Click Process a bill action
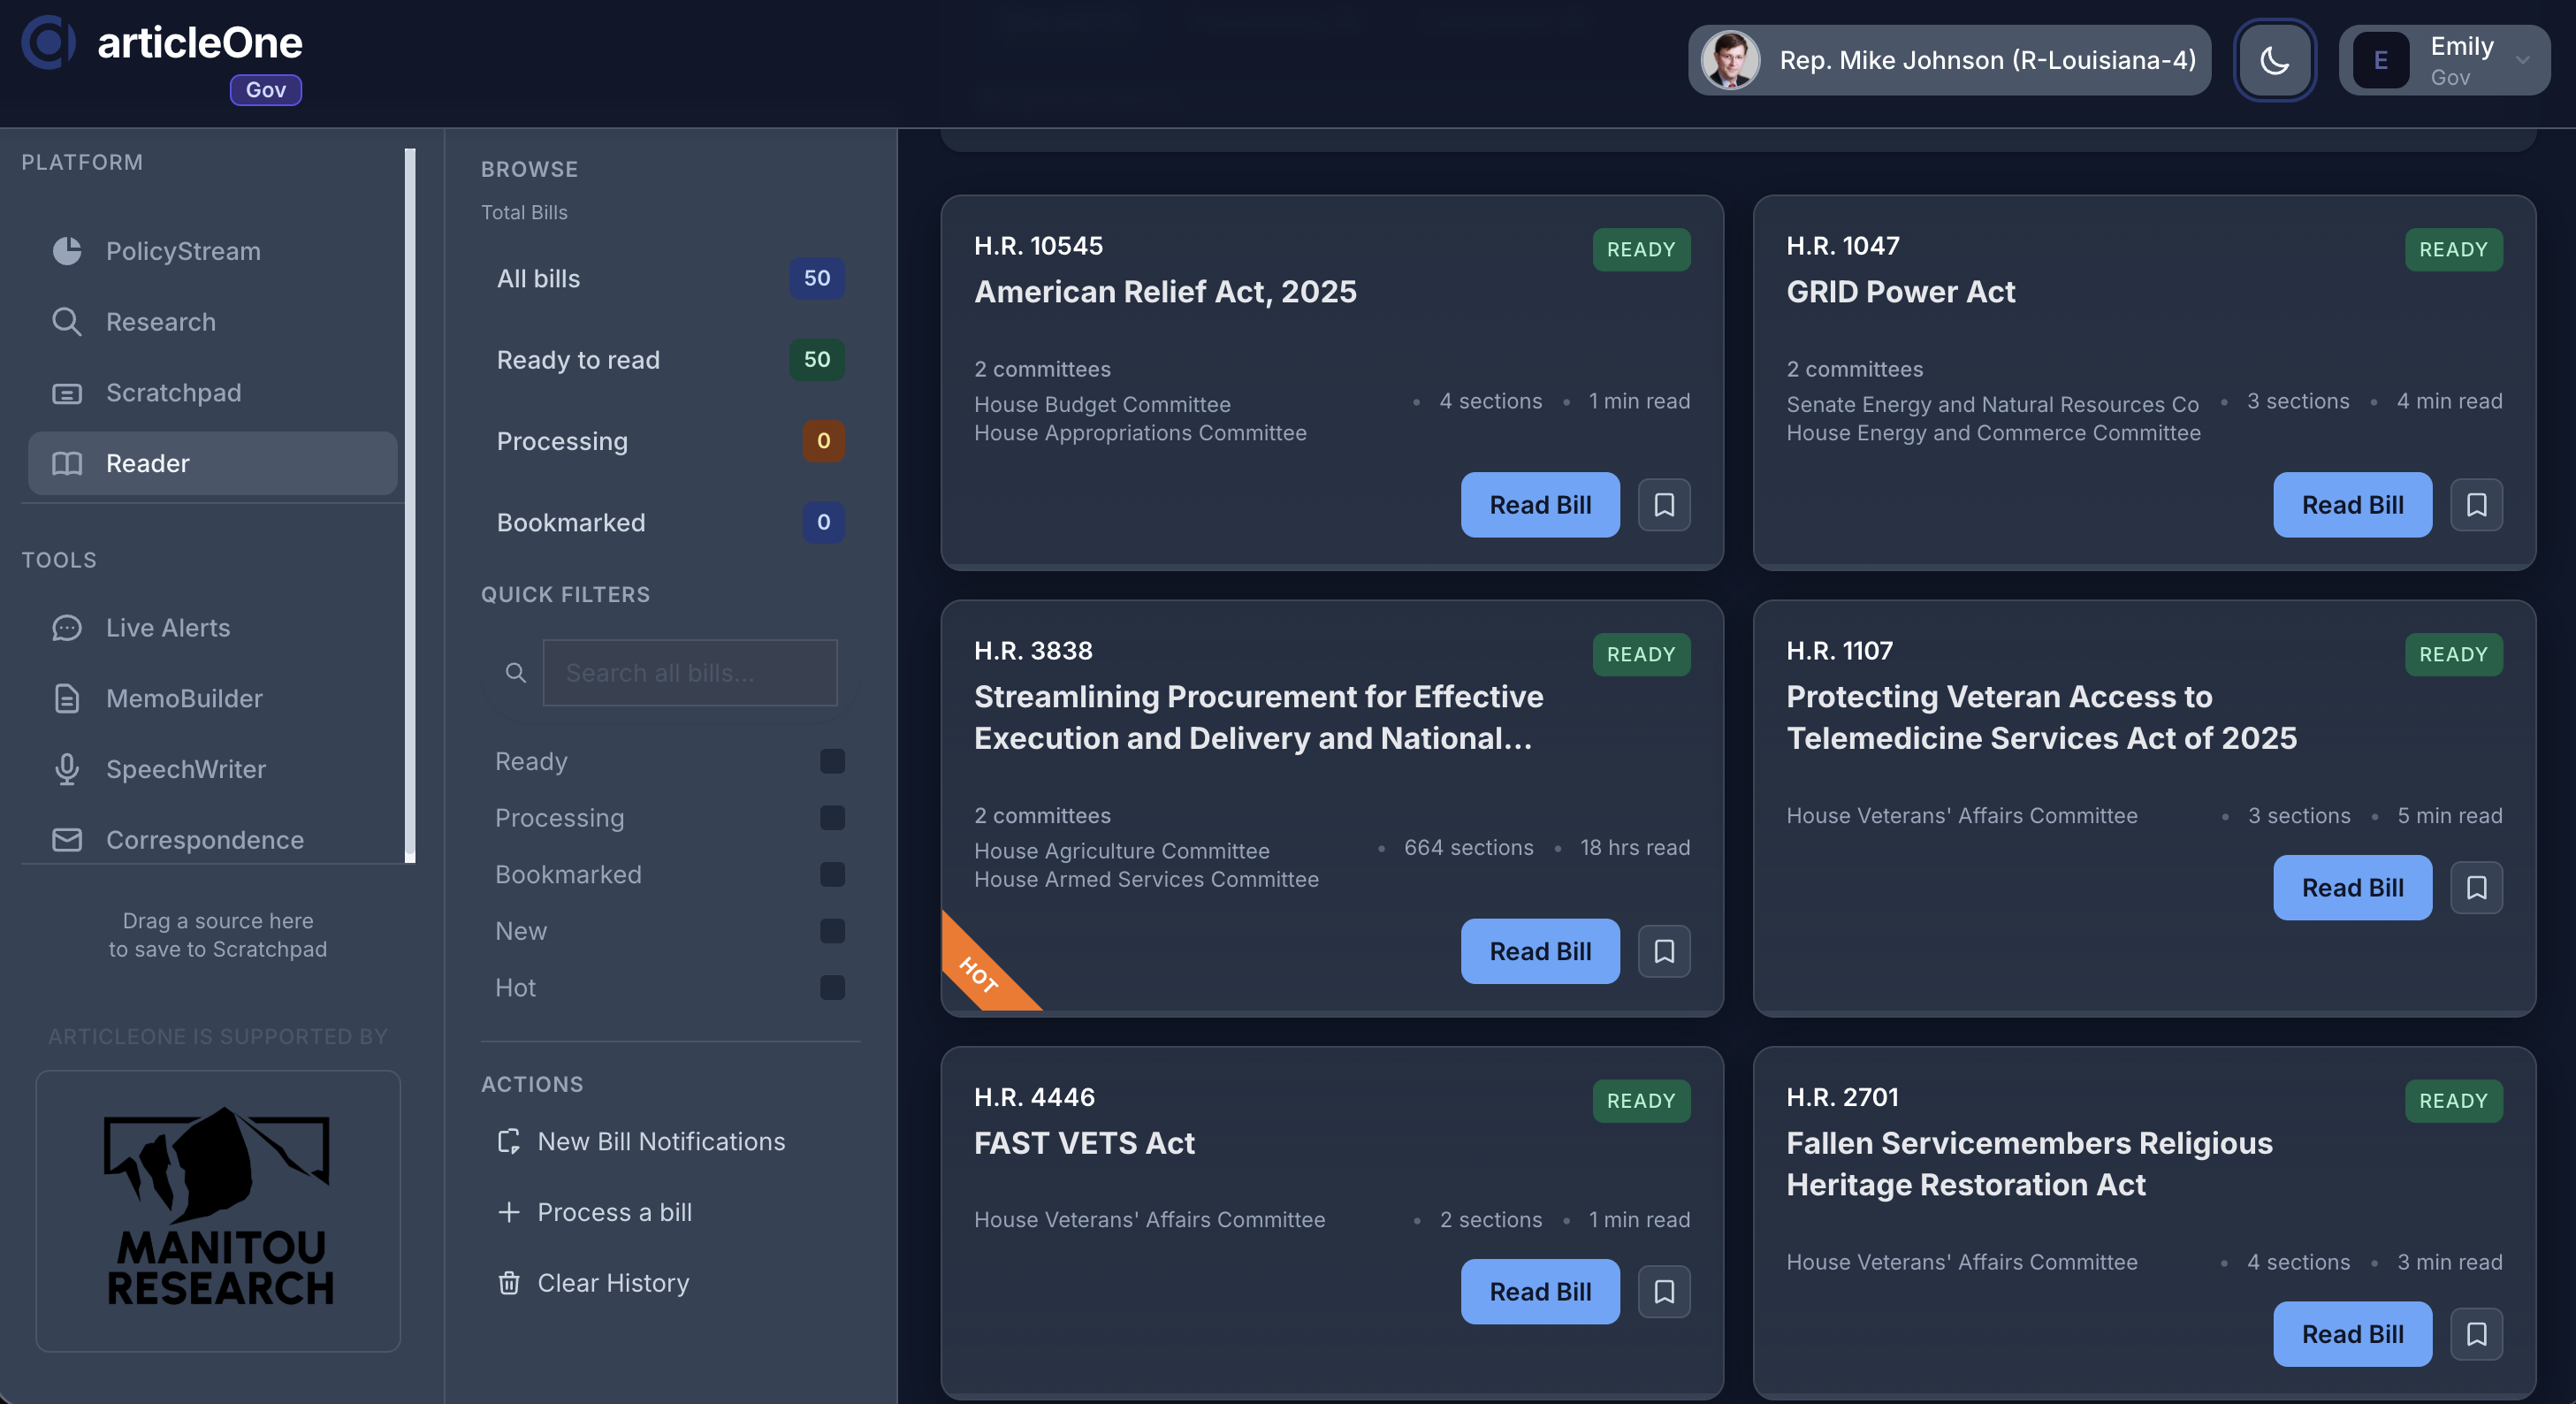Image resolution: width=2576 pixels, height=1404 pixels. point(614,1212)
